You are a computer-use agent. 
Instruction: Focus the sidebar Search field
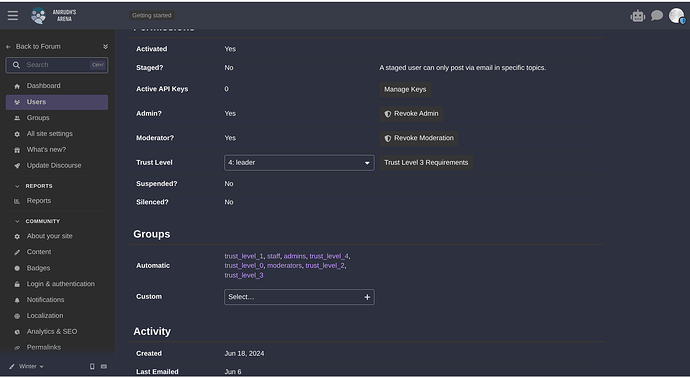57,65
